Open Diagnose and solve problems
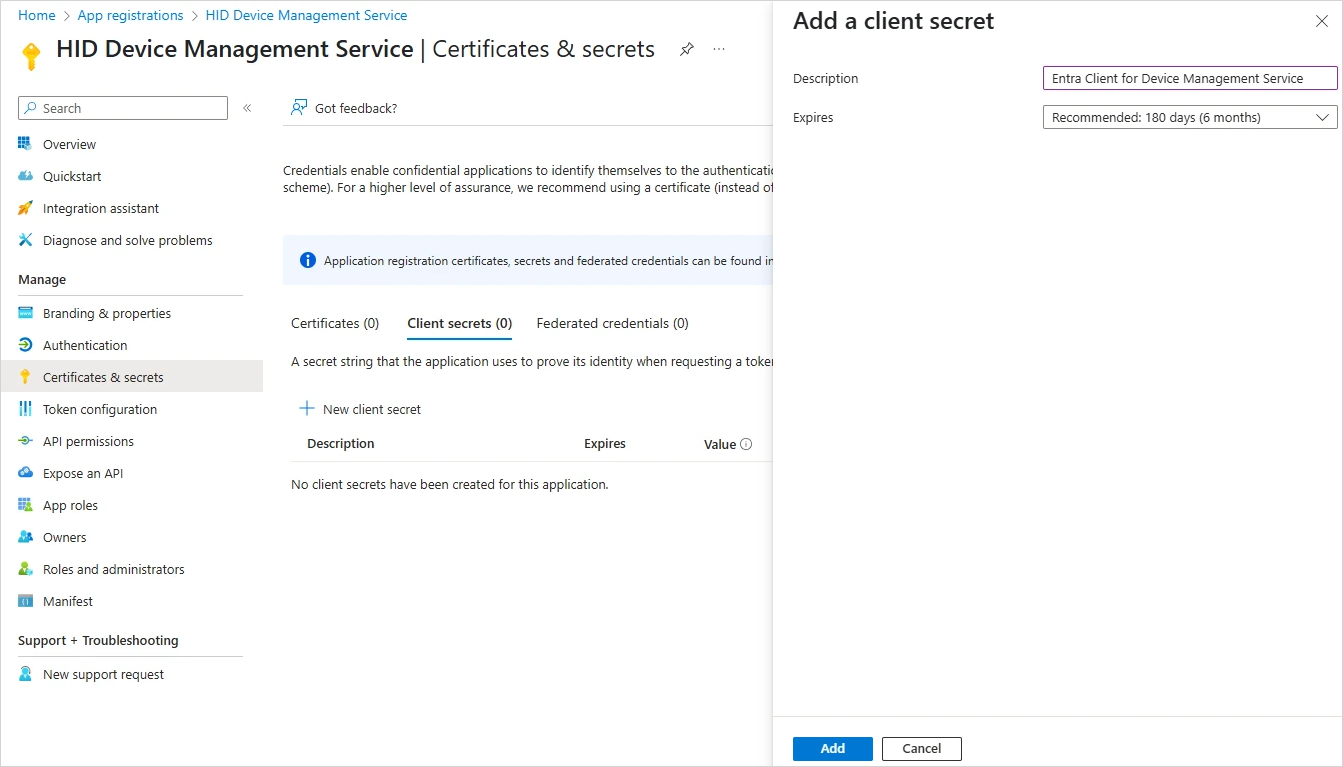This screenshot has width=1343, height=767. point(127,240)
